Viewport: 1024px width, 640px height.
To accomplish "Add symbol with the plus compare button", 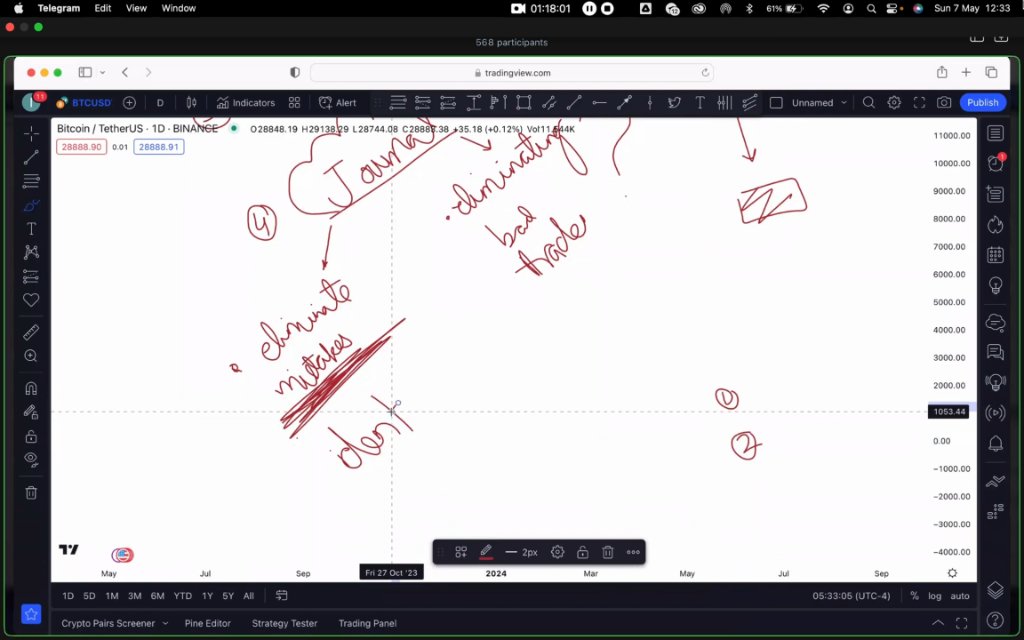I will click(x=129, y=103).
